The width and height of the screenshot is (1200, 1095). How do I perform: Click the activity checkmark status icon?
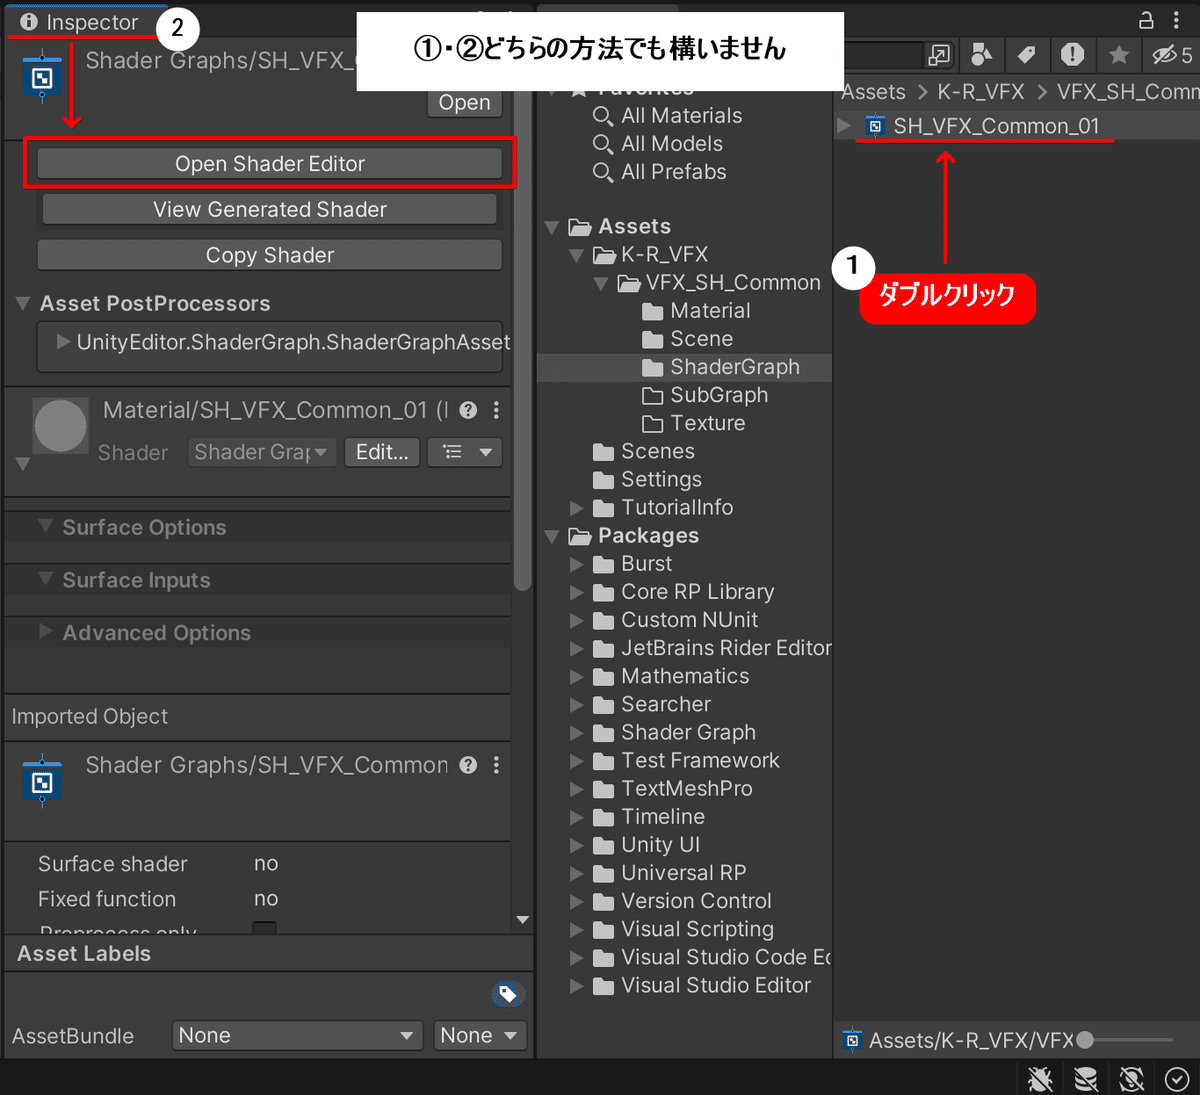(1177, 1079)
